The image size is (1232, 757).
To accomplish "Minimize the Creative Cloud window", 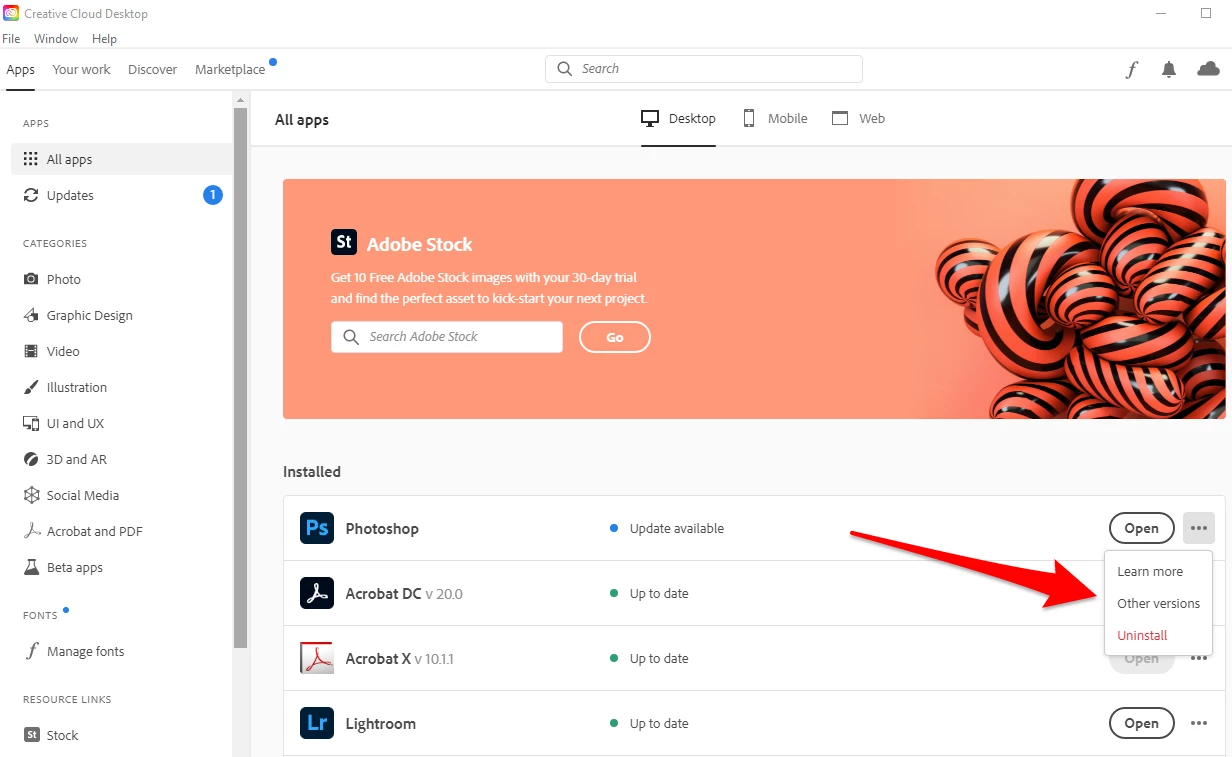I will click(1161, 13).
